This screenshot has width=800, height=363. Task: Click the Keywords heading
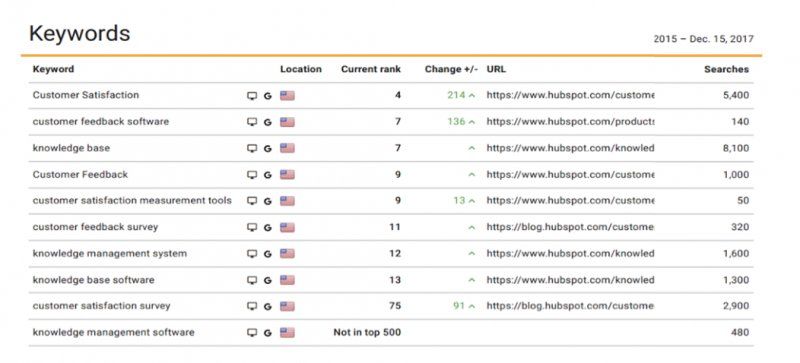tap(80, 34)
